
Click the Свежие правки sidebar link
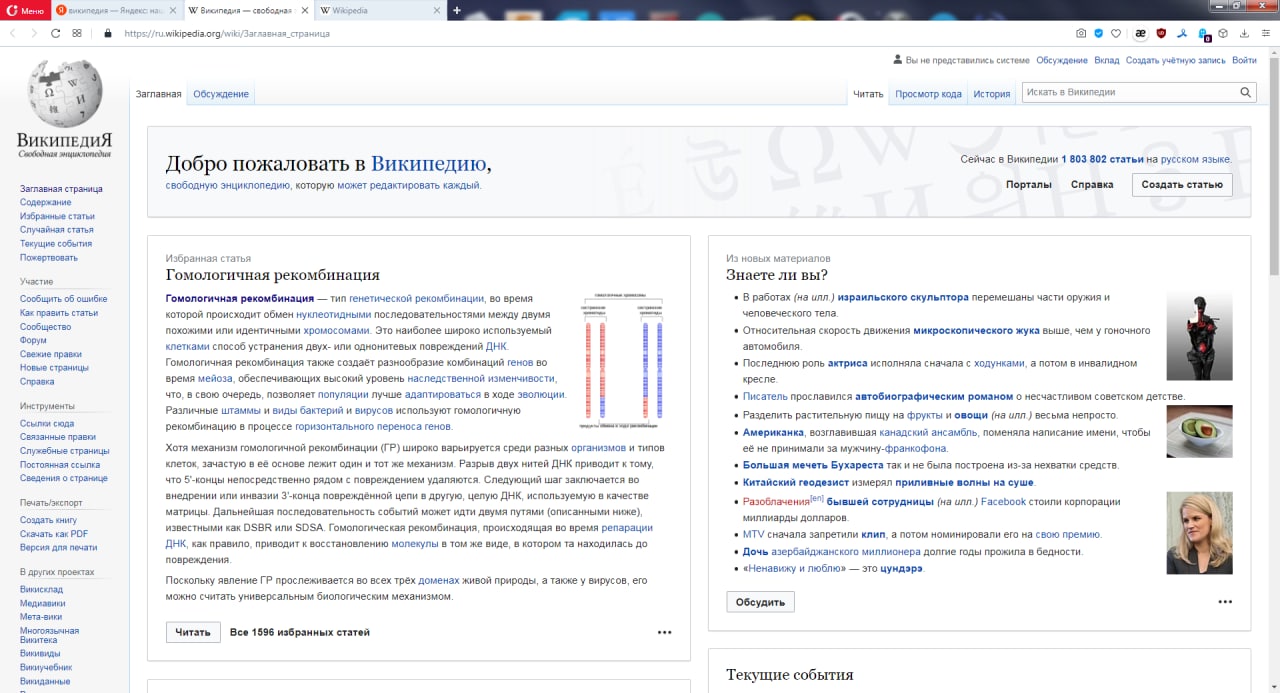(51, 354)
